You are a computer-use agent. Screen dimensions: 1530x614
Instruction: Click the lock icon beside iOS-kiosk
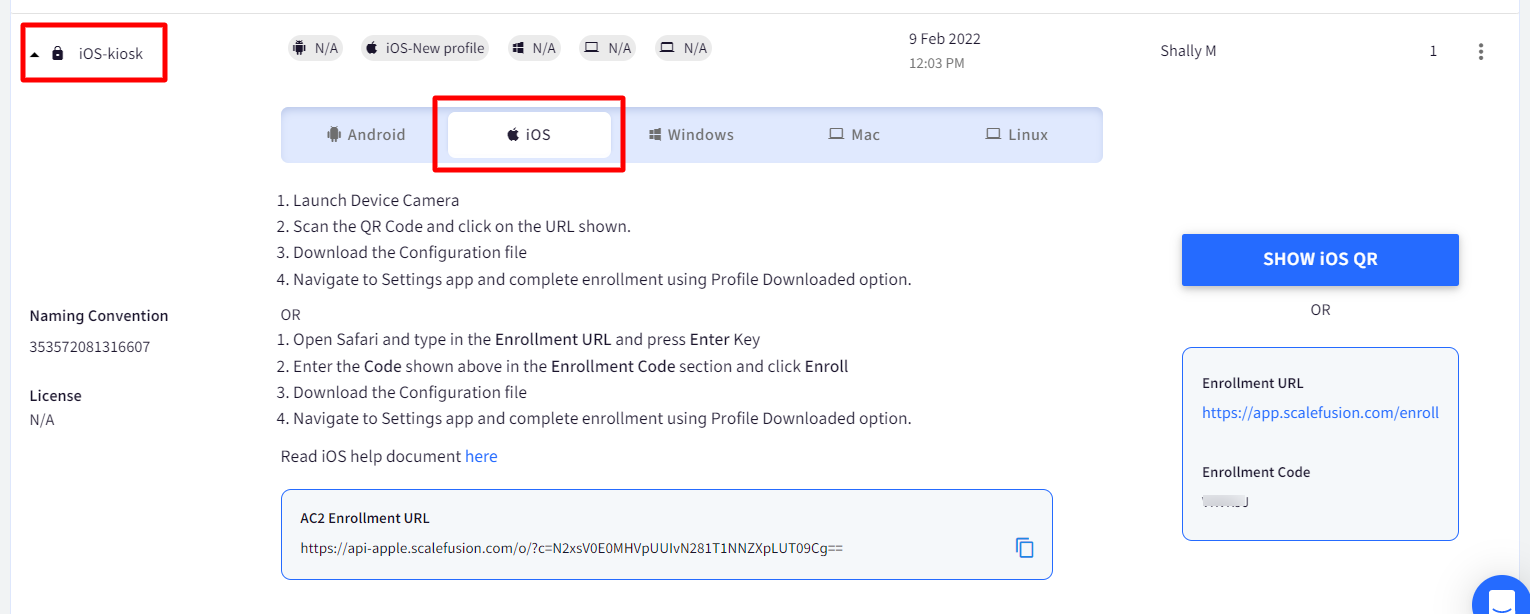(58, 53)
